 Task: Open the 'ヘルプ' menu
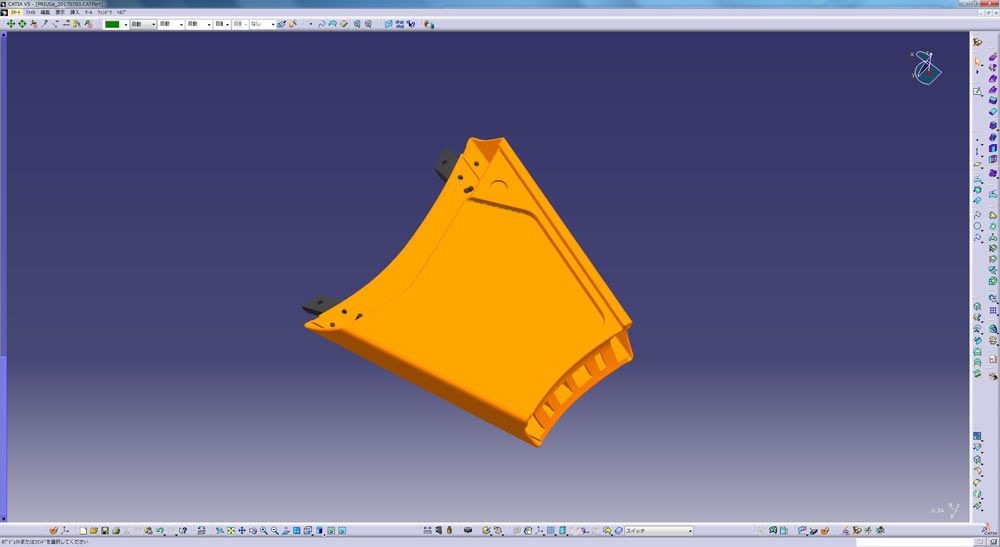[x=121, y=12]
